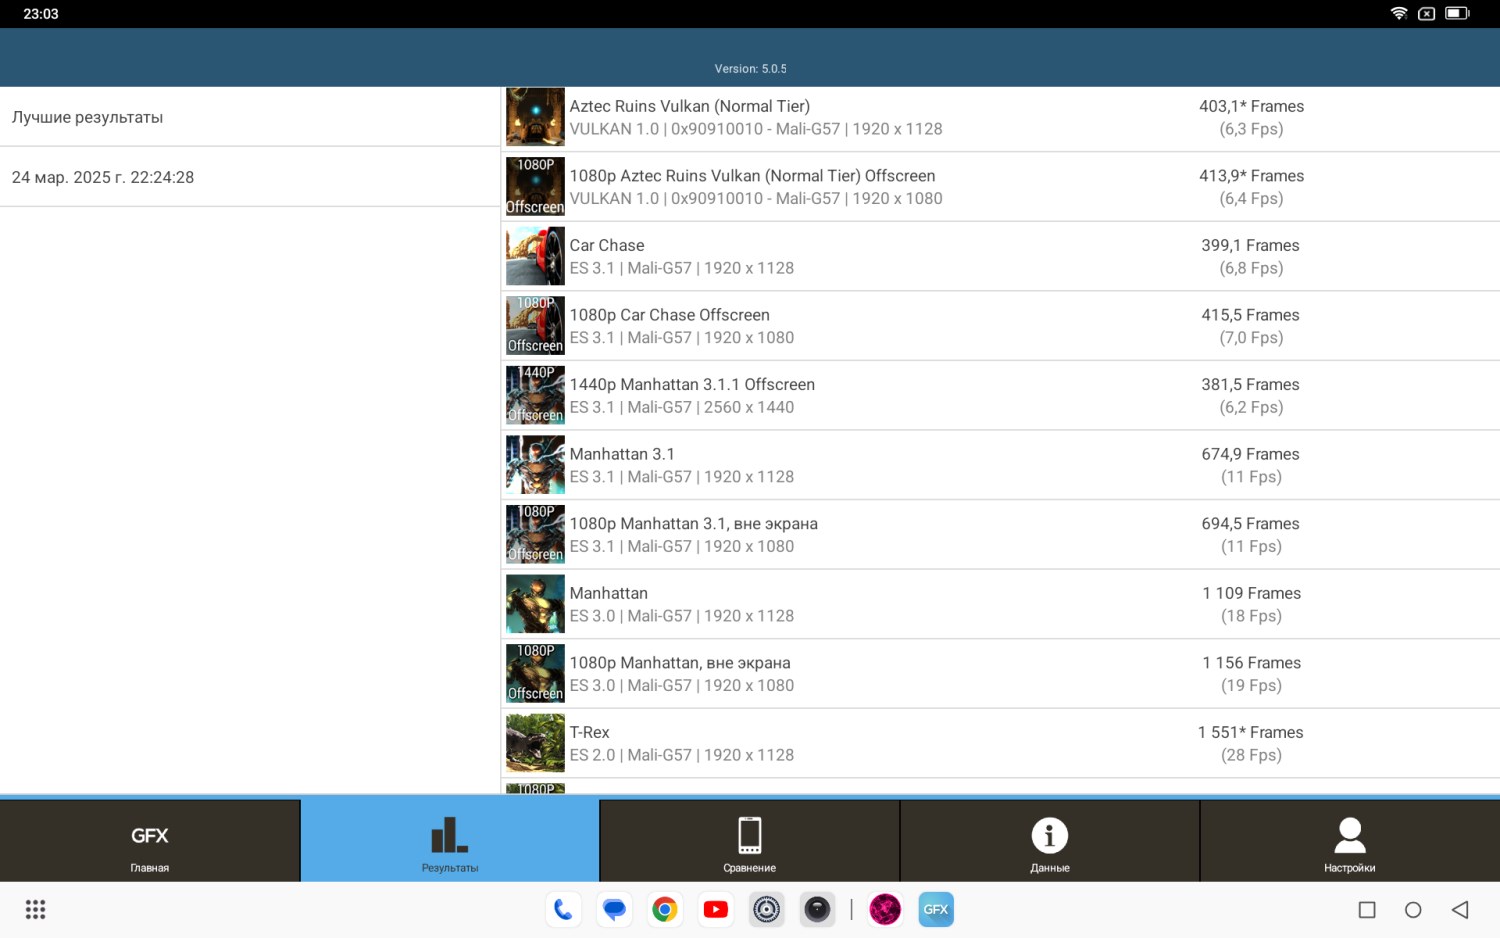Select the T-Rex test title

[x=590, y=732]
